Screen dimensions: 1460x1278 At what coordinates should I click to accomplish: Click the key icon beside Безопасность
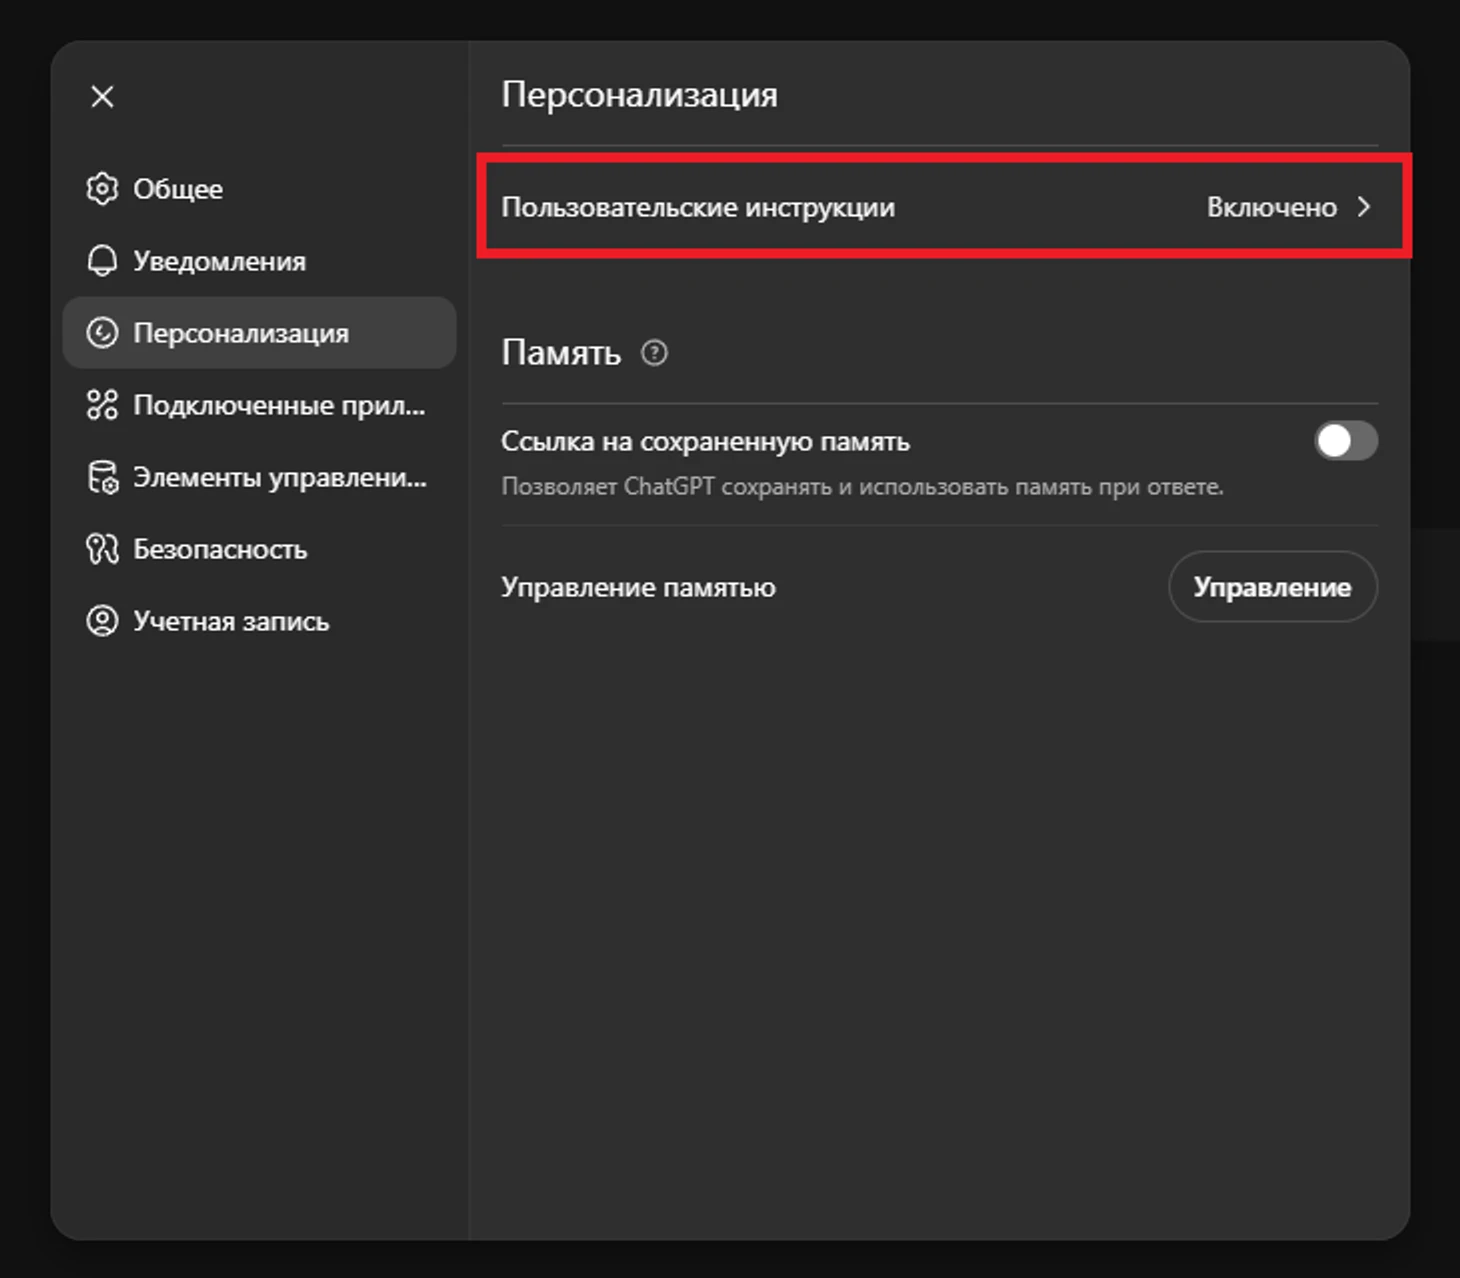tap(102, 549)
